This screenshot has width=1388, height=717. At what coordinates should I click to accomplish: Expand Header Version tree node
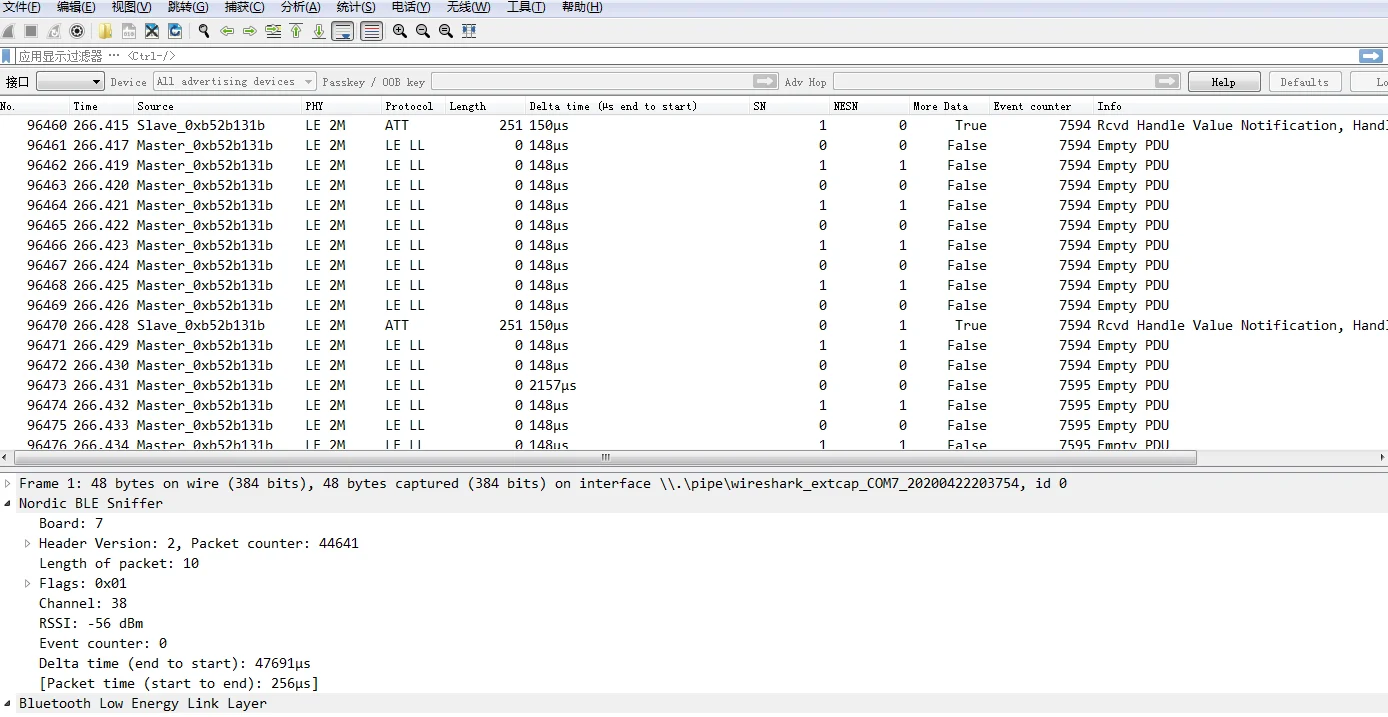[x=28, y=543]
